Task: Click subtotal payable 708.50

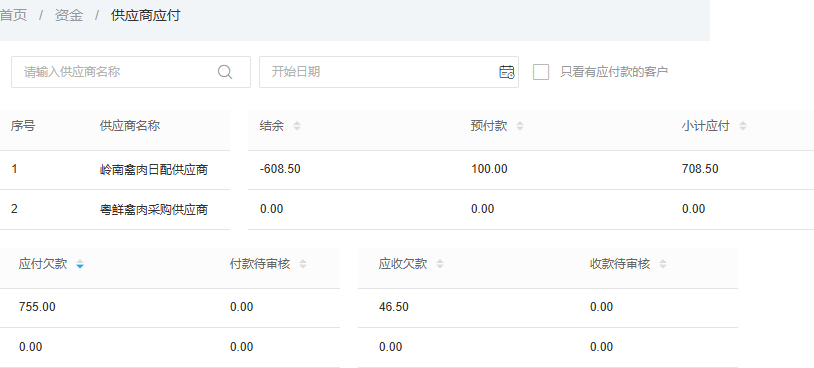Action: point(700,169)
